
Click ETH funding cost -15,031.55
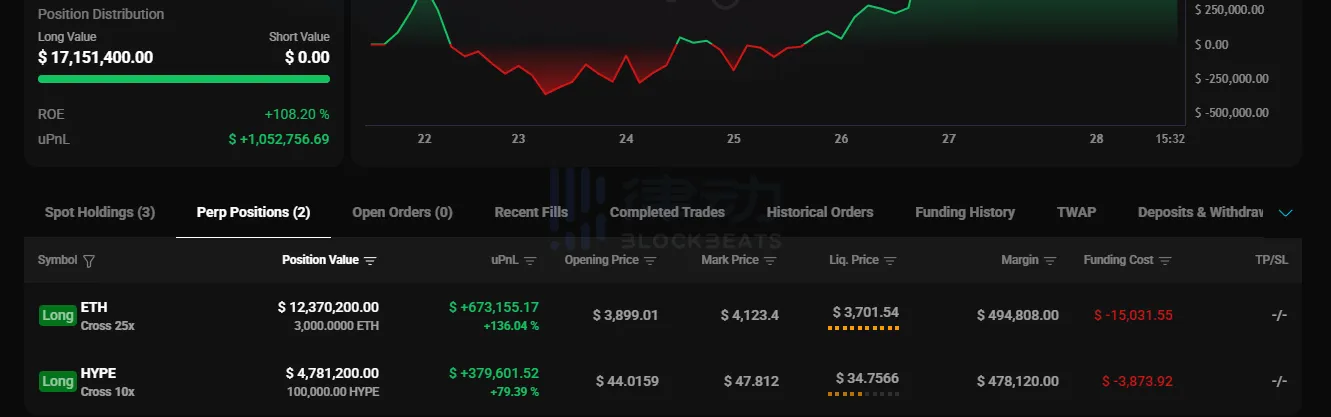[1133, 315]
